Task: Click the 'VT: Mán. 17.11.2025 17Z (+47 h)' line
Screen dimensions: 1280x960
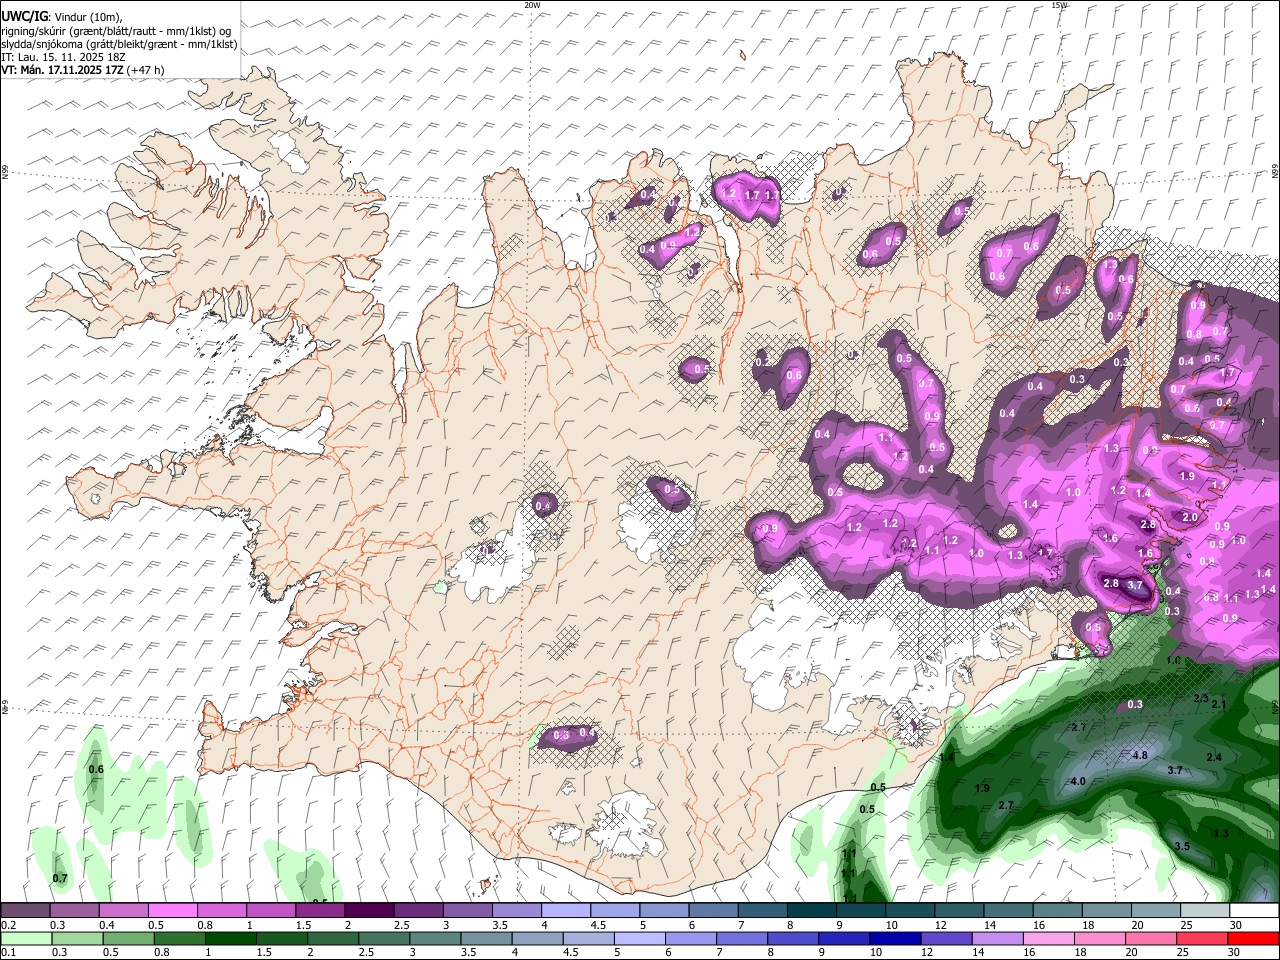Action: 83,70
